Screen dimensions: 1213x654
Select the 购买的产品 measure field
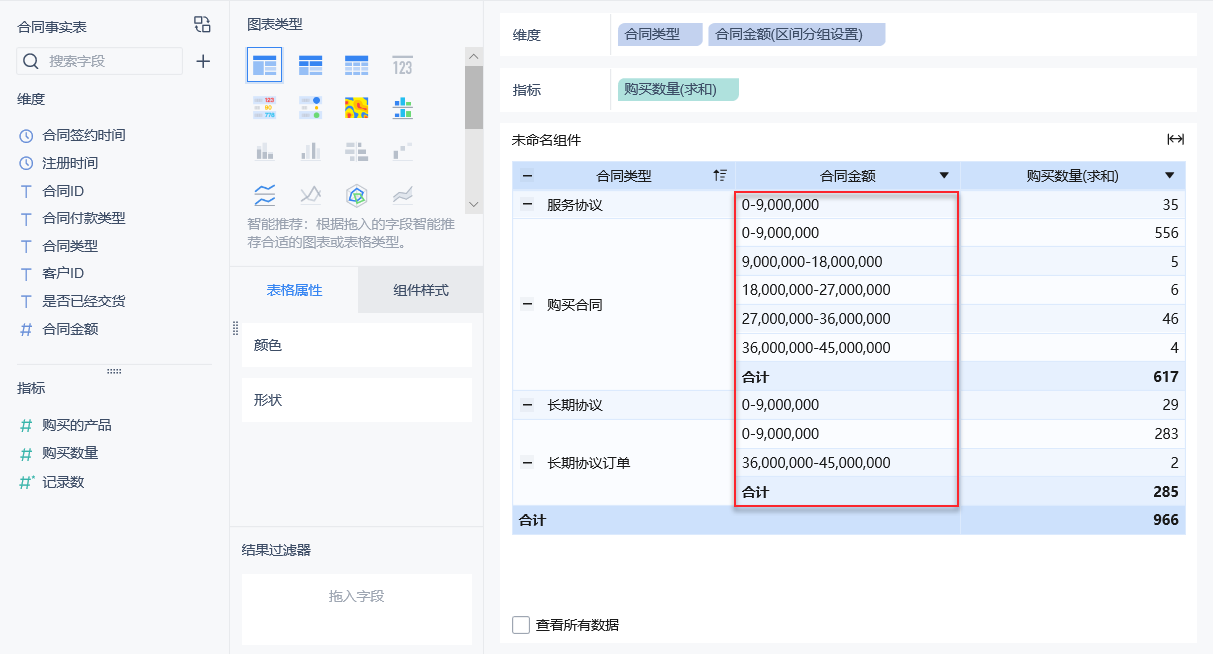pyautogui.click(x=77, y=425)
